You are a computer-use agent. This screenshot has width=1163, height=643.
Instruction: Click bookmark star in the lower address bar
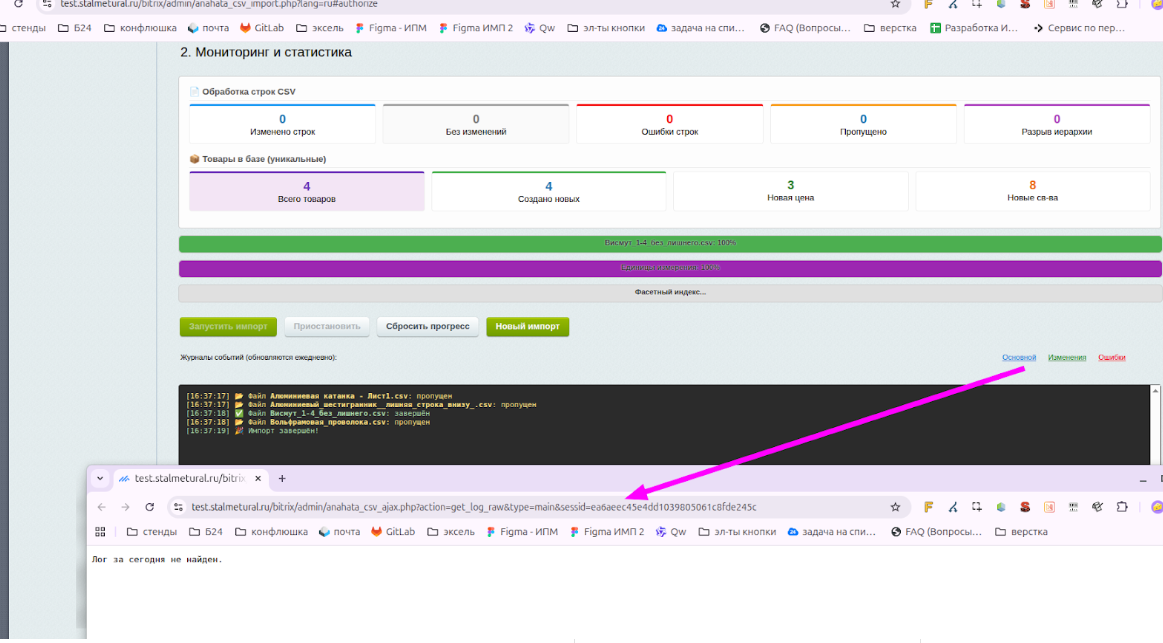pos(895,507)
